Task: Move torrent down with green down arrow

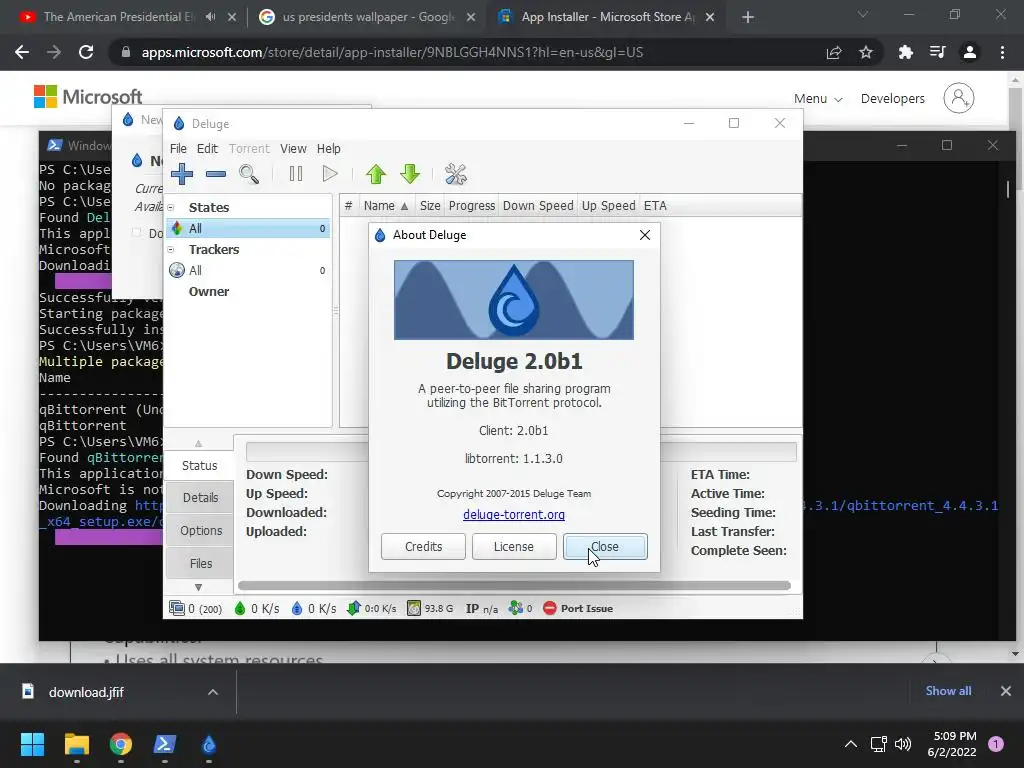Action: tap(410, 174)
